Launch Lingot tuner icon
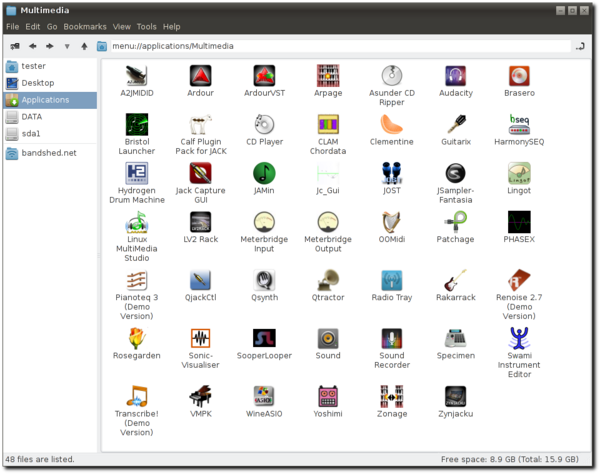 519,173
